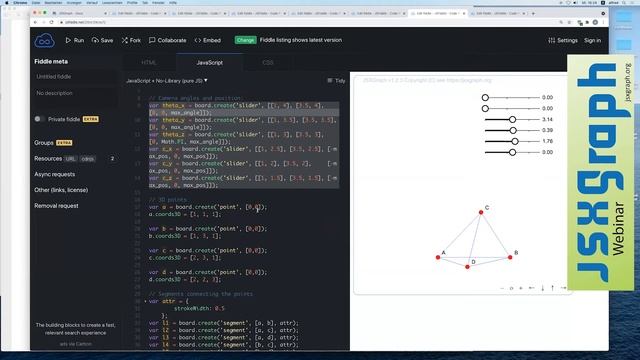Collapse the var attr code fold arrow

tap(145, 301)
